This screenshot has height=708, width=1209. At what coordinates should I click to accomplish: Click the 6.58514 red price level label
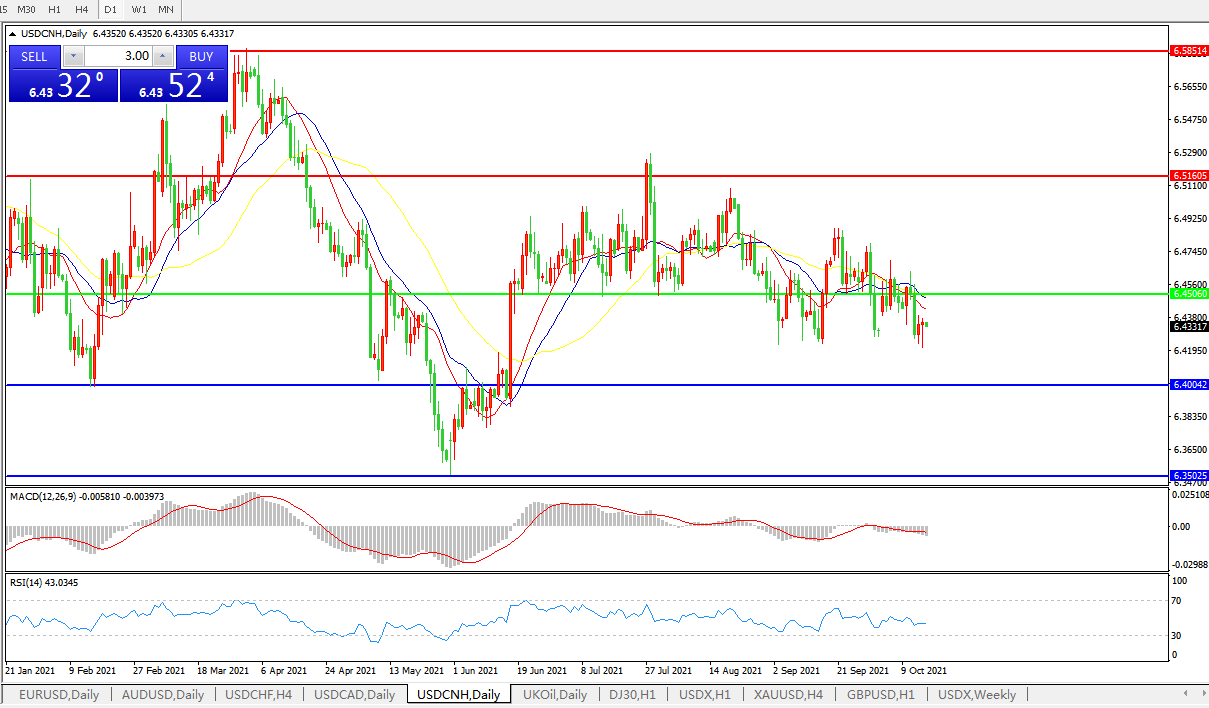pos(1188,49)
